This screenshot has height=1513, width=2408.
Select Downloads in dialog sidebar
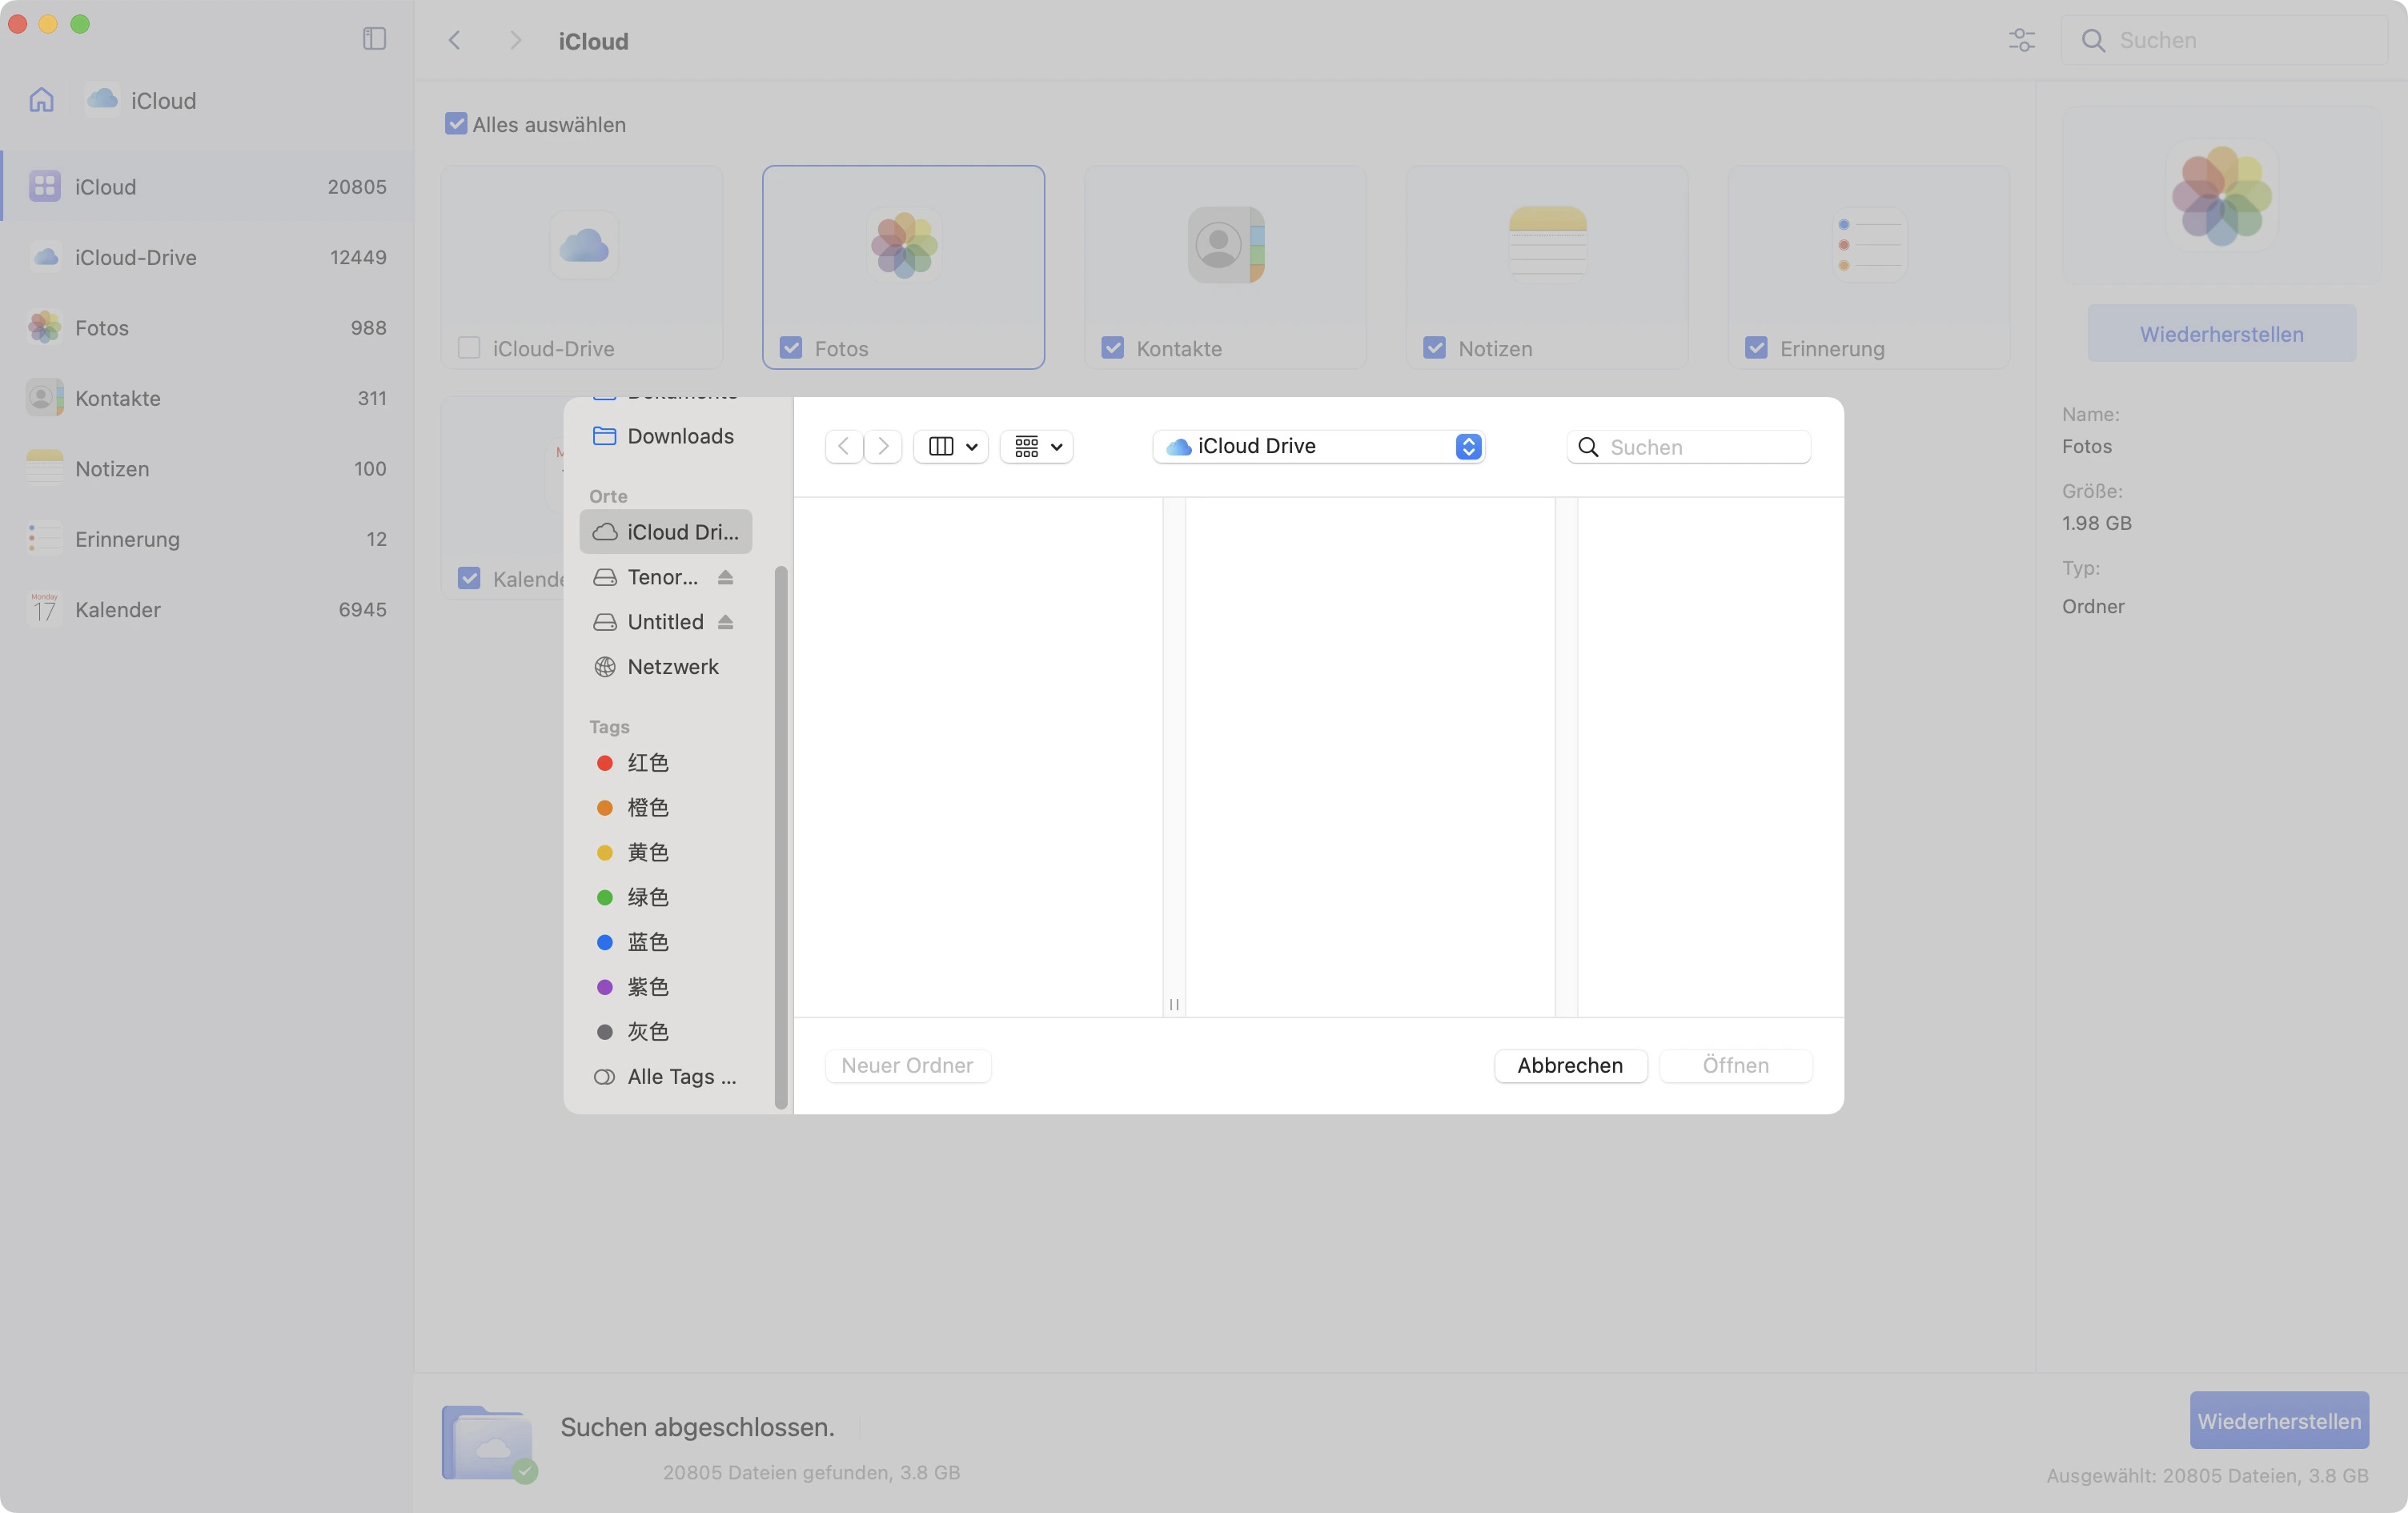pyautogui.click(x=665, y=436)
